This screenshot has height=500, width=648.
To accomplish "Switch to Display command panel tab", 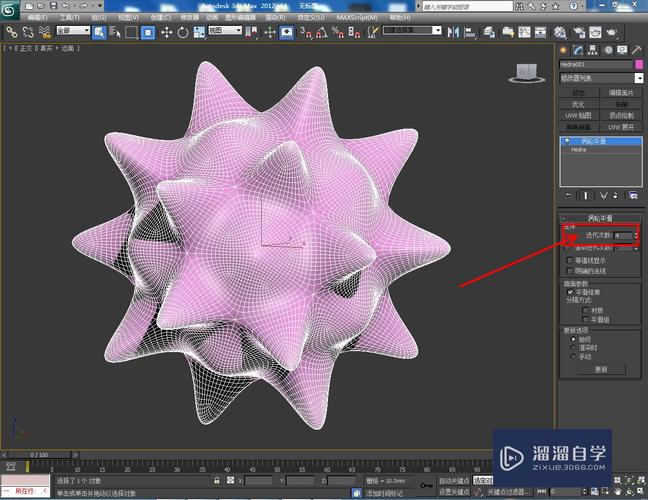I will [x=622, y=50].
